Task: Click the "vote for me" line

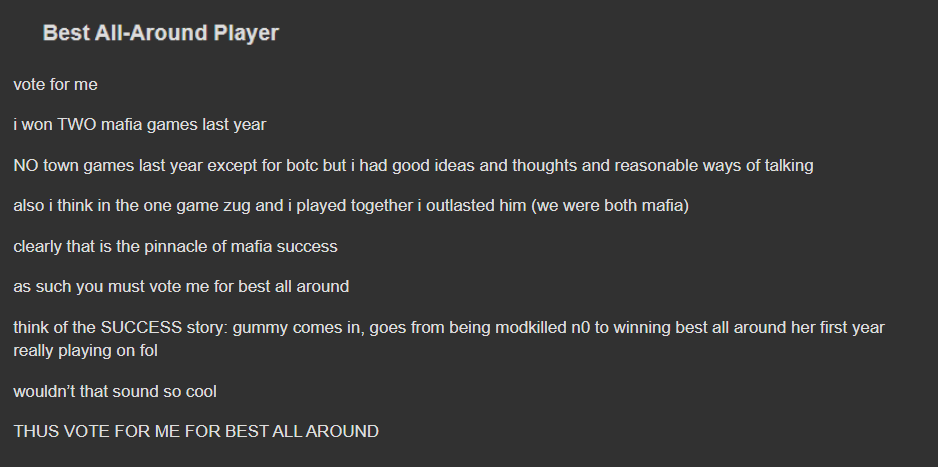Action: (55, 85)
